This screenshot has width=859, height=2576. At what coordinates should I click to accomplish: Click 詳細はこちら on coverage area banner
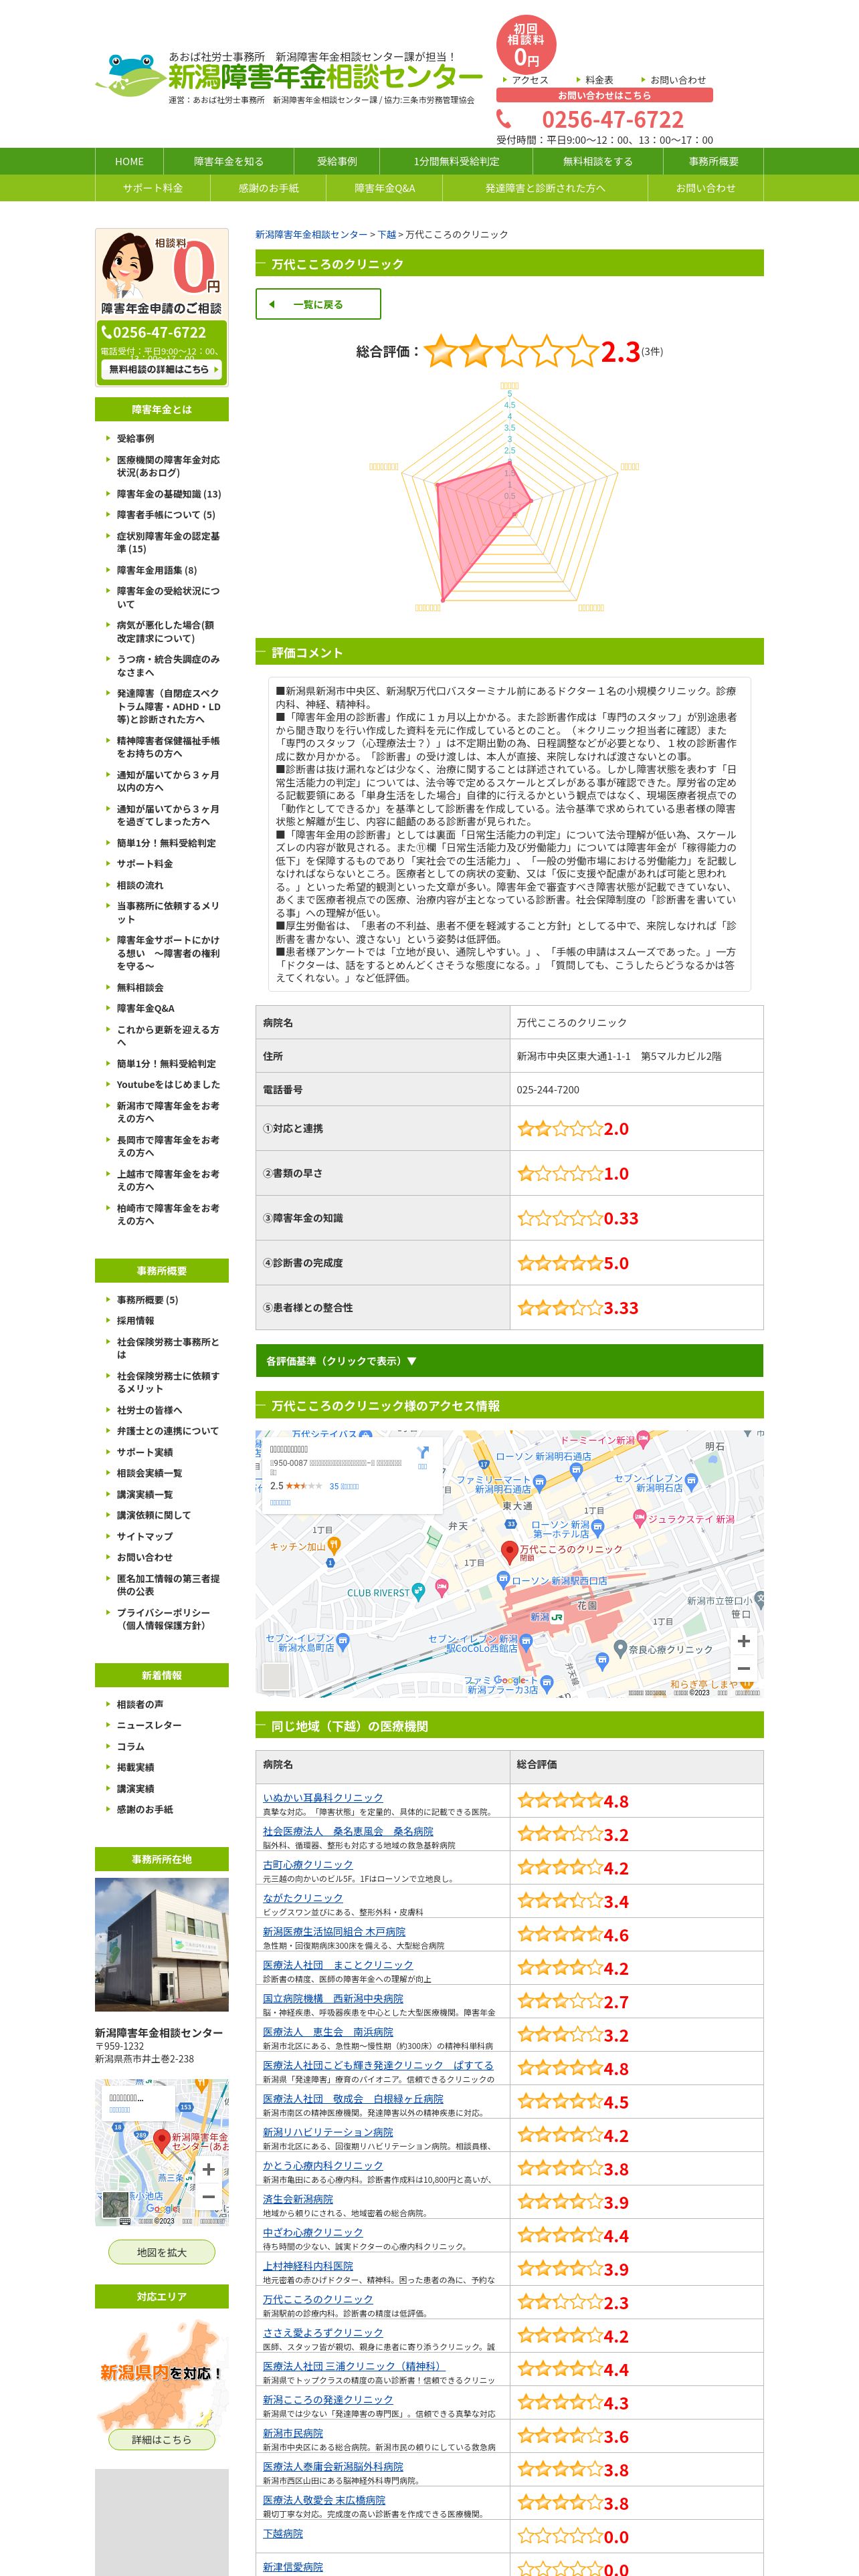click(161, 2440)
